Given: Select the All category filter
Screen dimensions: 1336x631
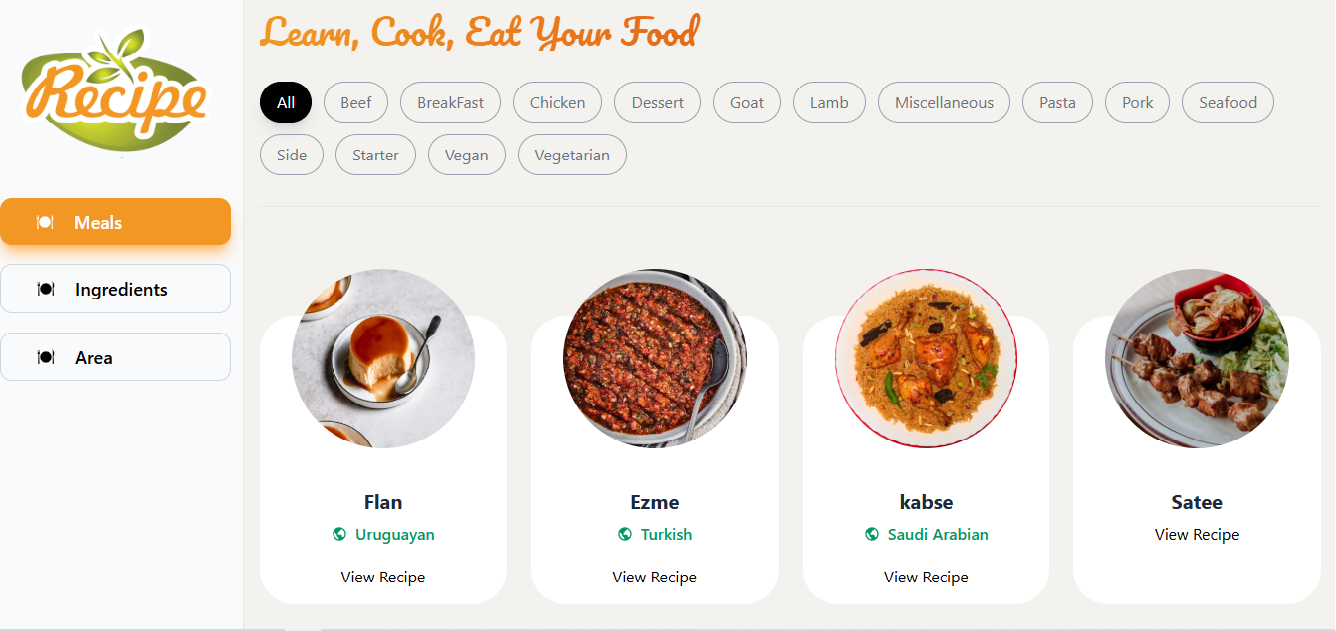Looking at the screenshot, I should 286,102.
